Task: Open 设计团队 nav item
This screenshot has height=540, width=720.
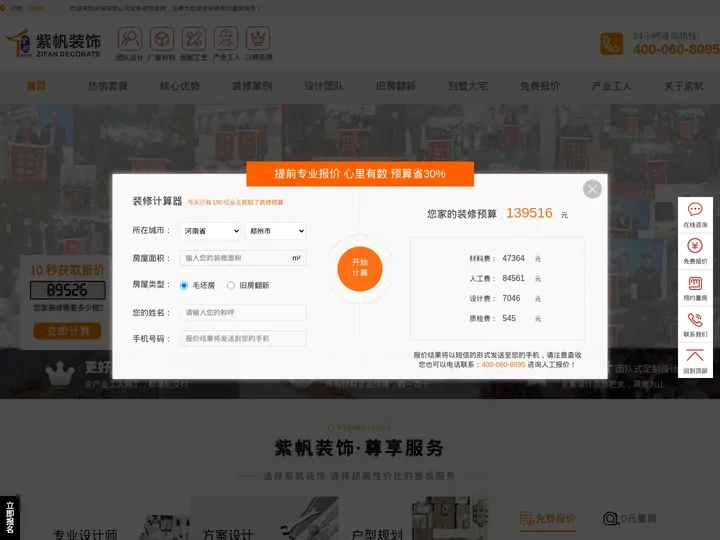Action: click(x=324, y=86)
